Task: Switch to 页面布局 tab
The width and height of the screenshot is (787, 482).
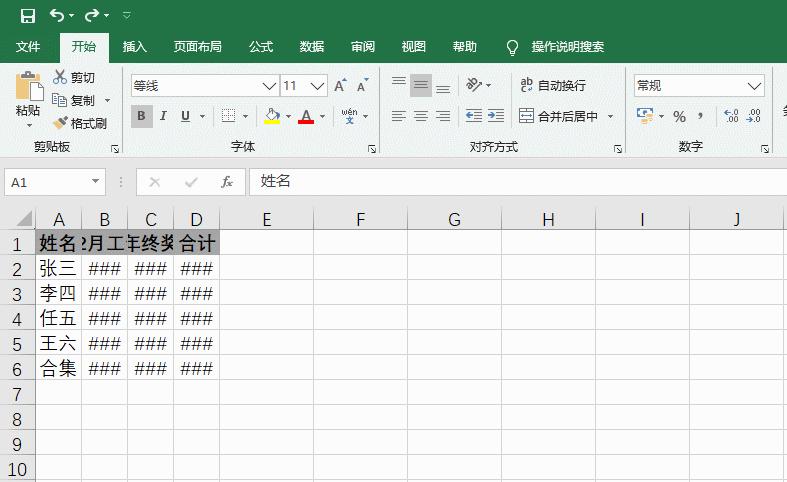Action: tap(198, 47)
